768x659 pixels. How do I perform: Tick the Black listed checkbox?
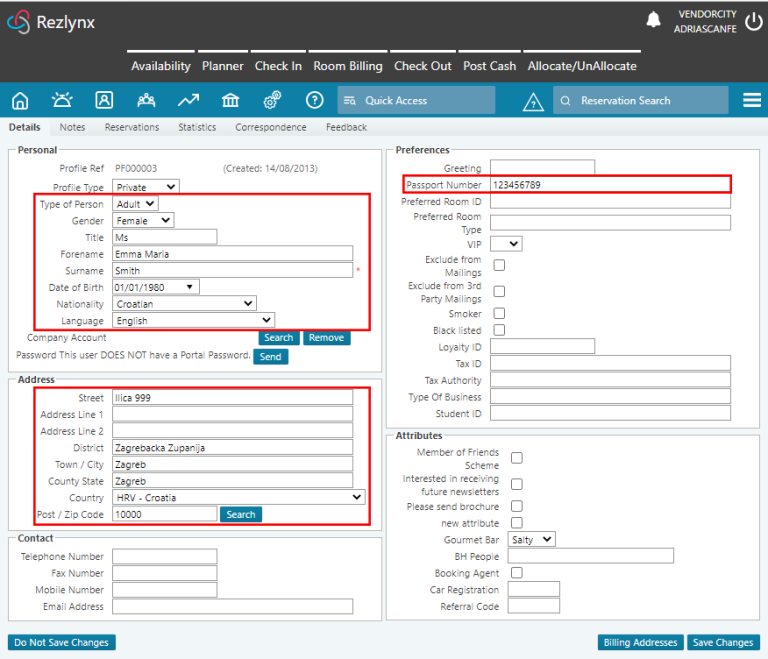point(499,330)
